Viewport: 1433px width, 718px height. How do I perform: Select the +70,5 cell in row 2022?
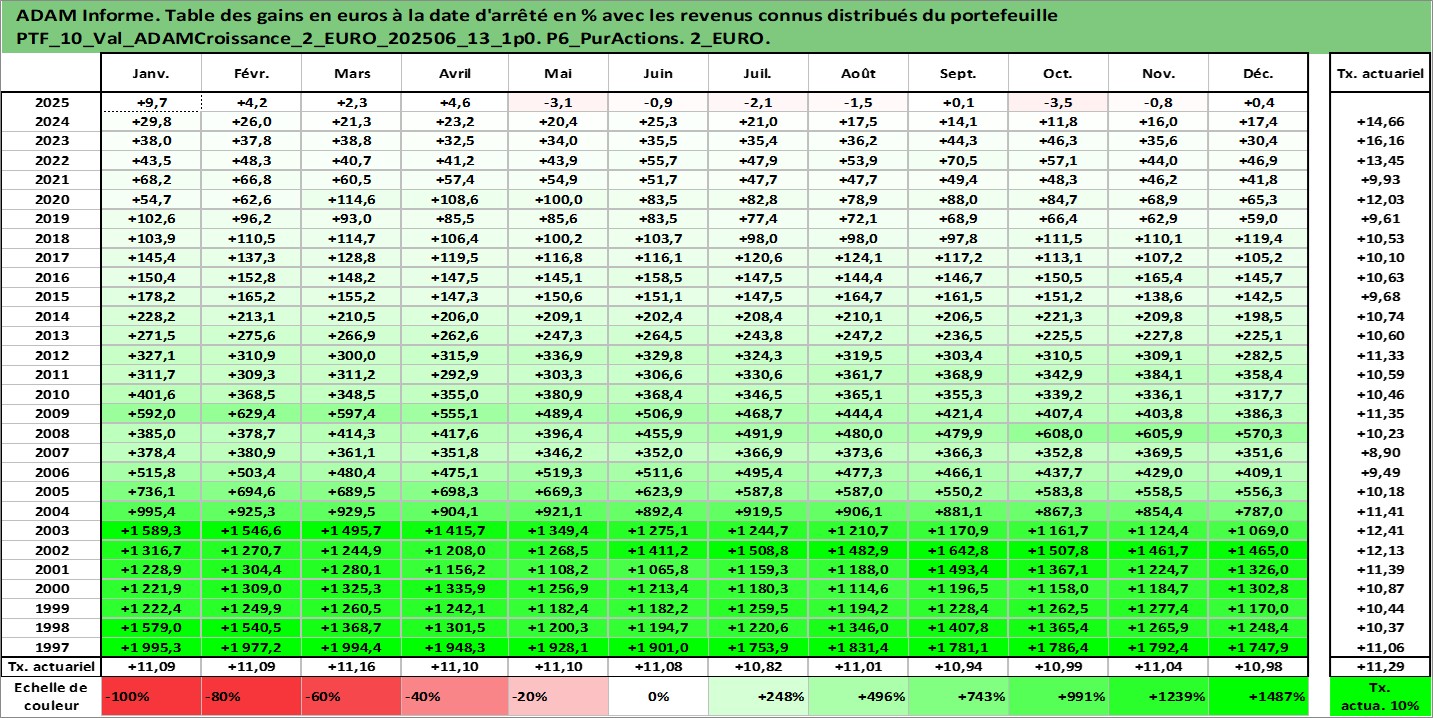(958, 160)
